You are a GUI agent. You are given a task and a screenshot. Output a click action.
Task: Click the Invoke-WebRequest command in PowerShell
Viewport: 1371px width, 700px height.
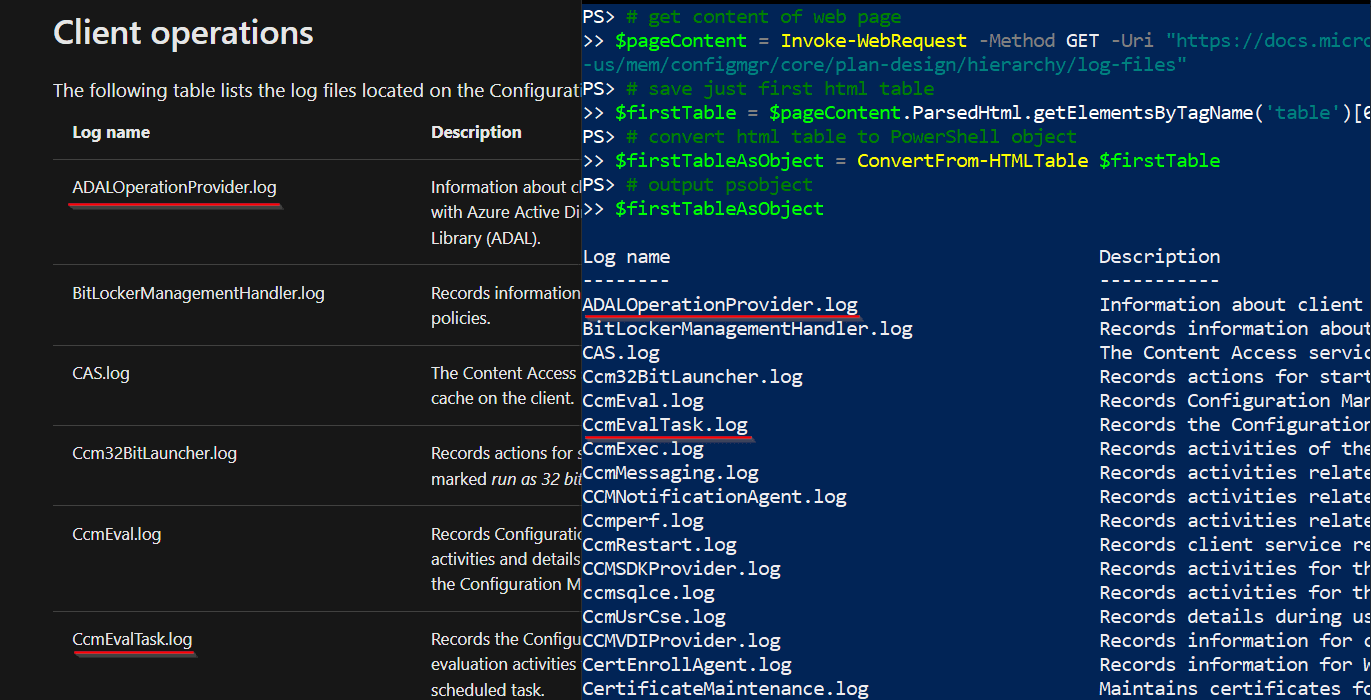(x=873, y=41)
